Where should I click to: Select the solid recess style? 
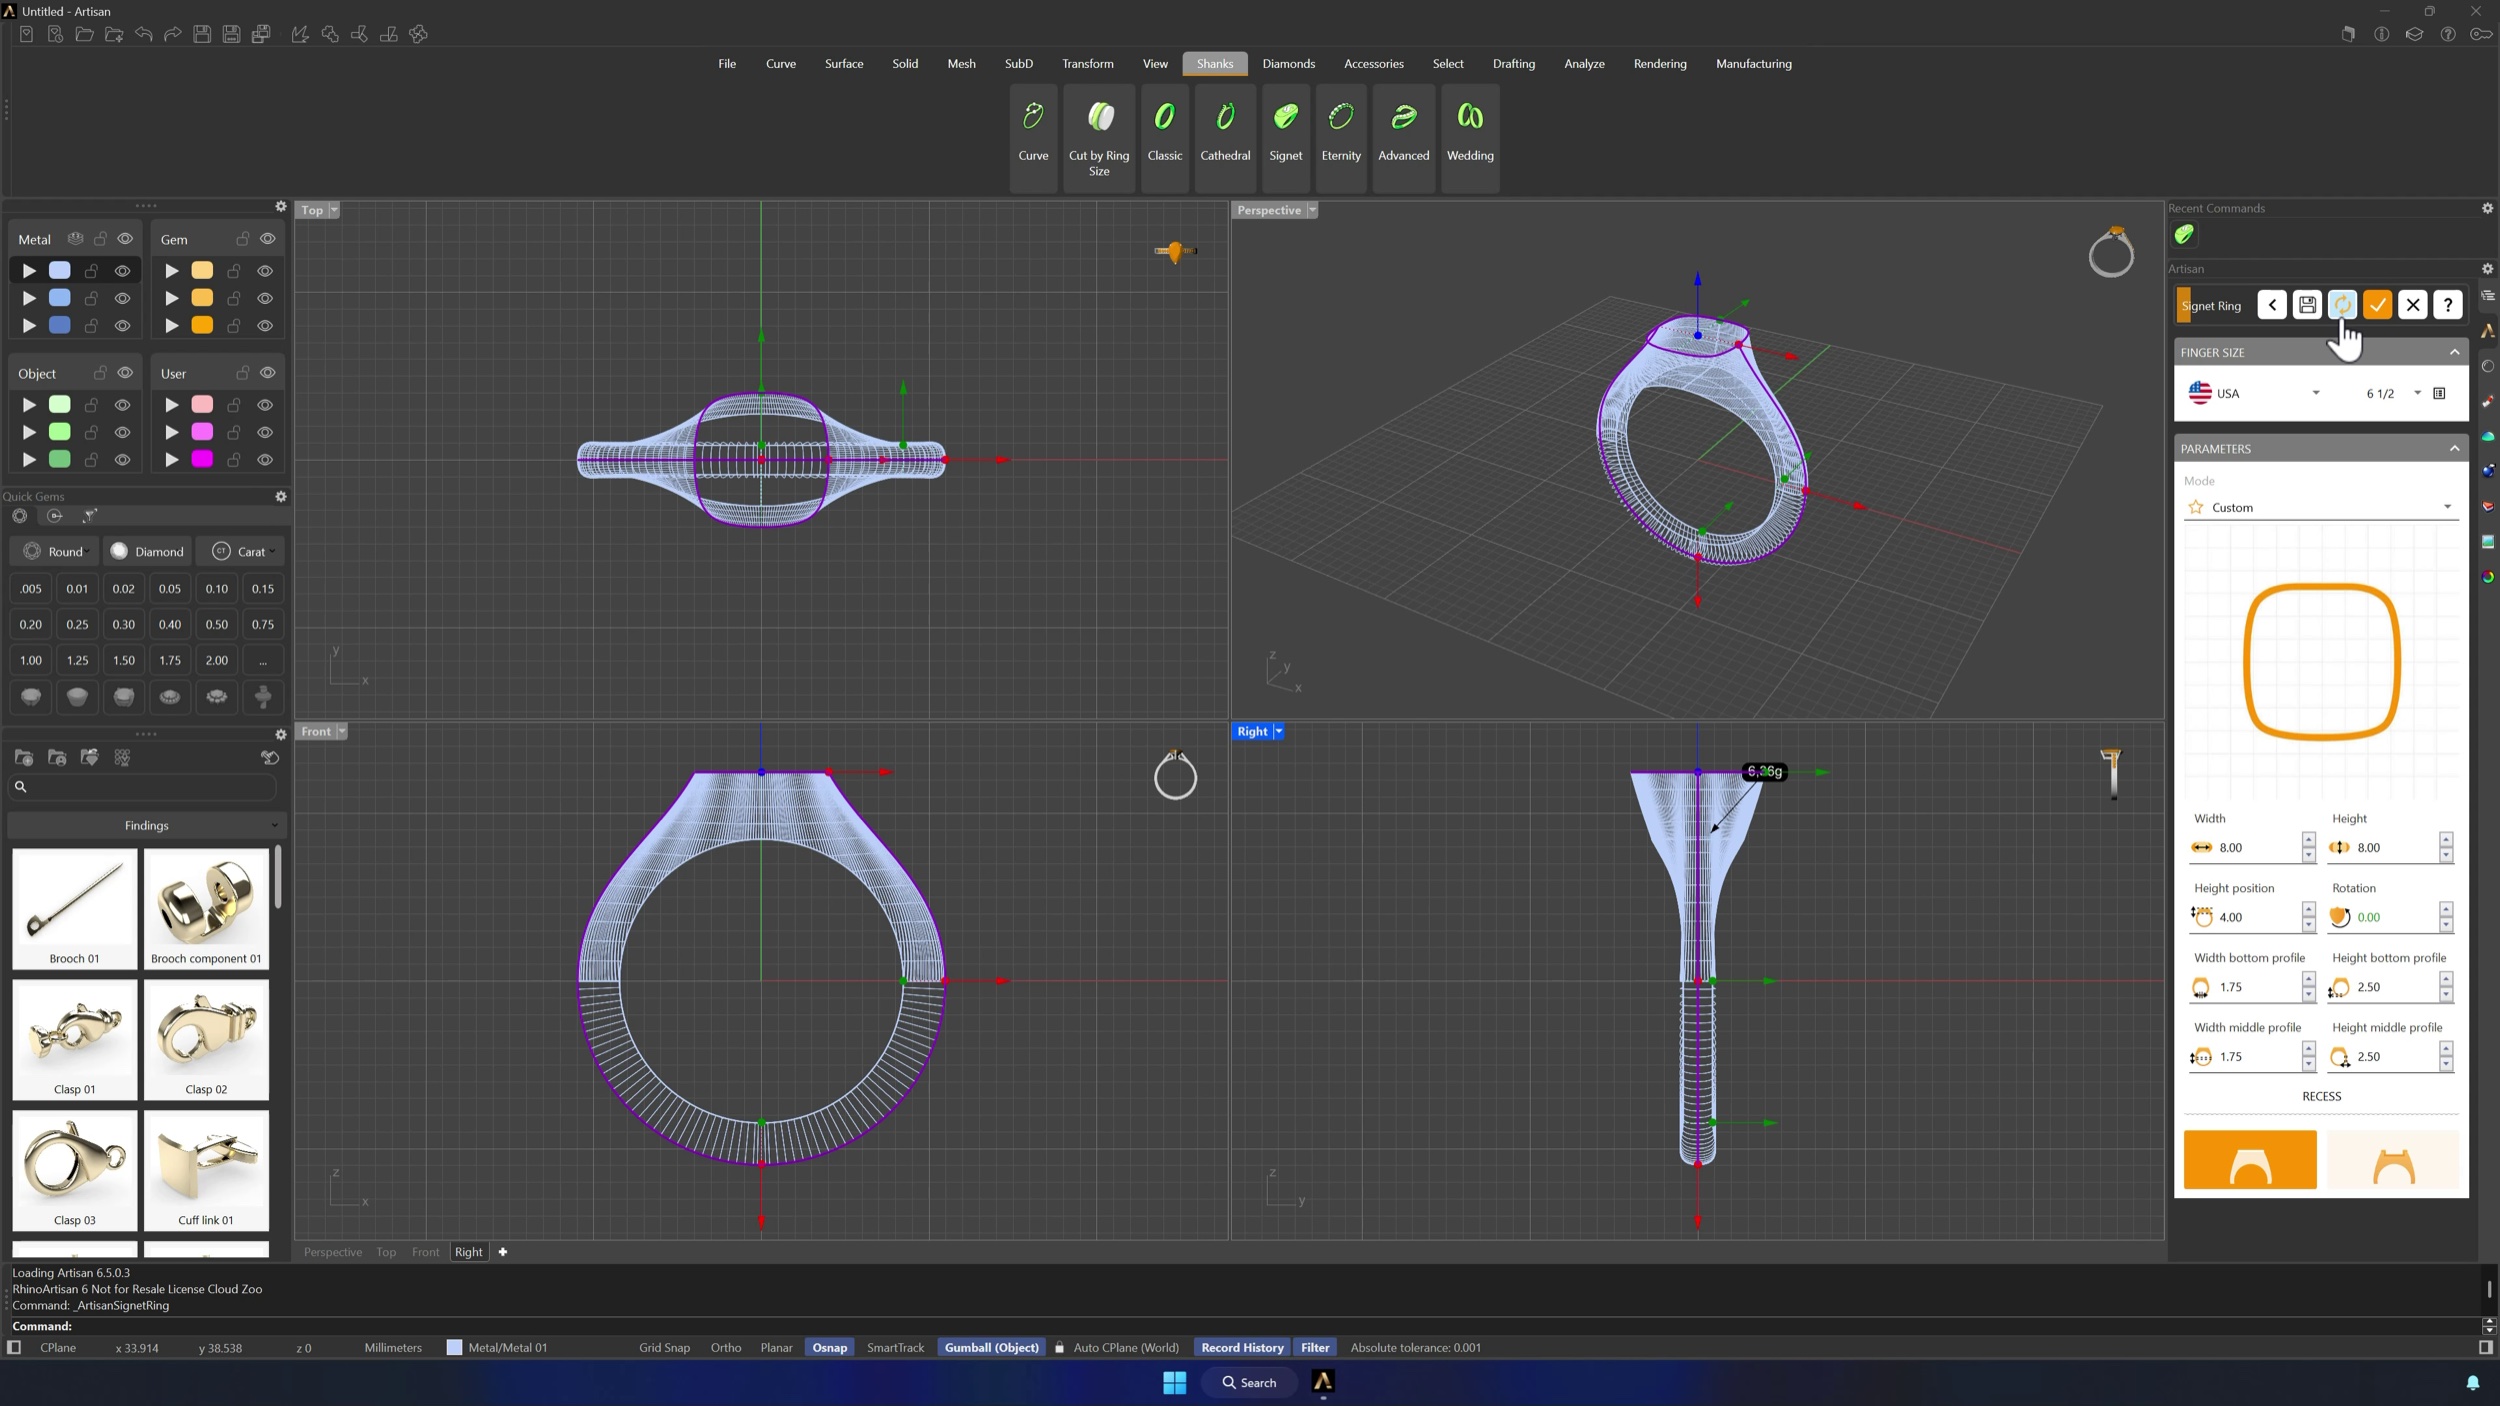point(2250,1160)
